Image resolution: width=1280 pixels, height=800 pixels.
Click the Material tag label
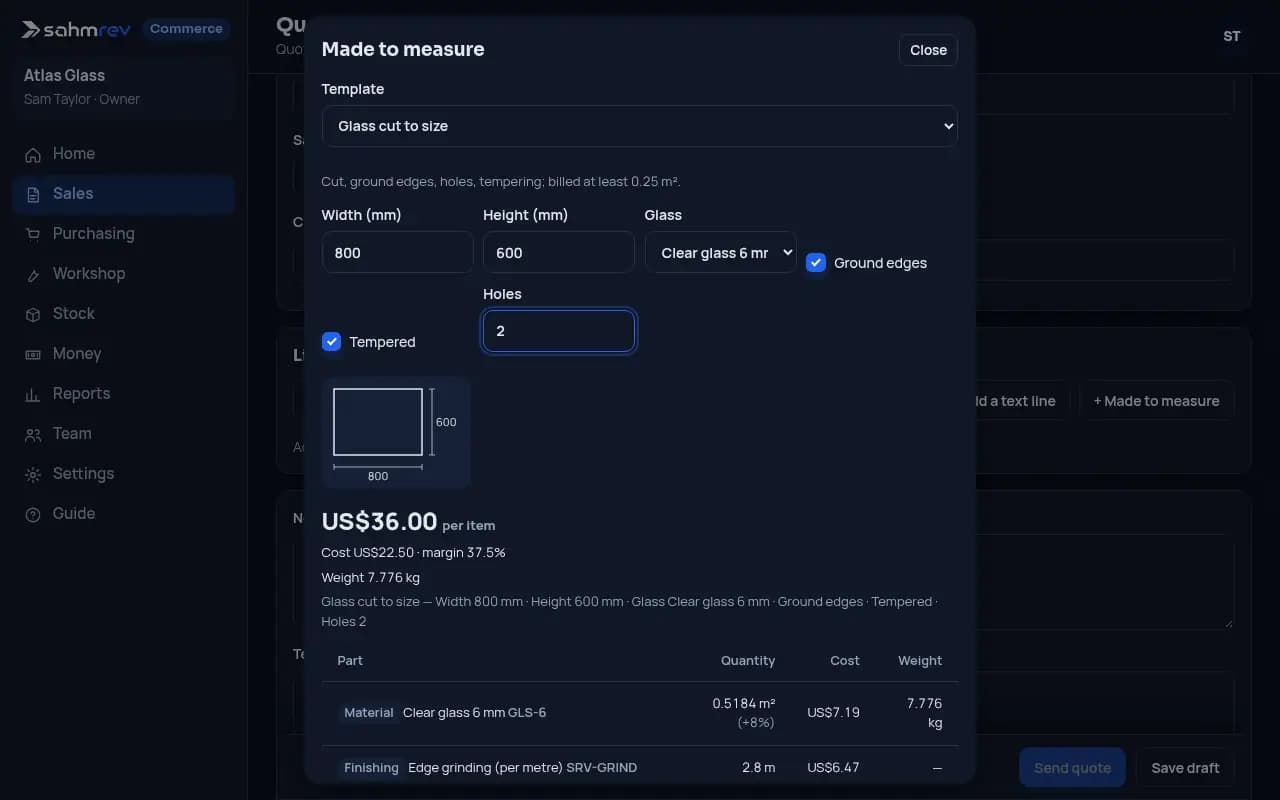click(369, 713)
